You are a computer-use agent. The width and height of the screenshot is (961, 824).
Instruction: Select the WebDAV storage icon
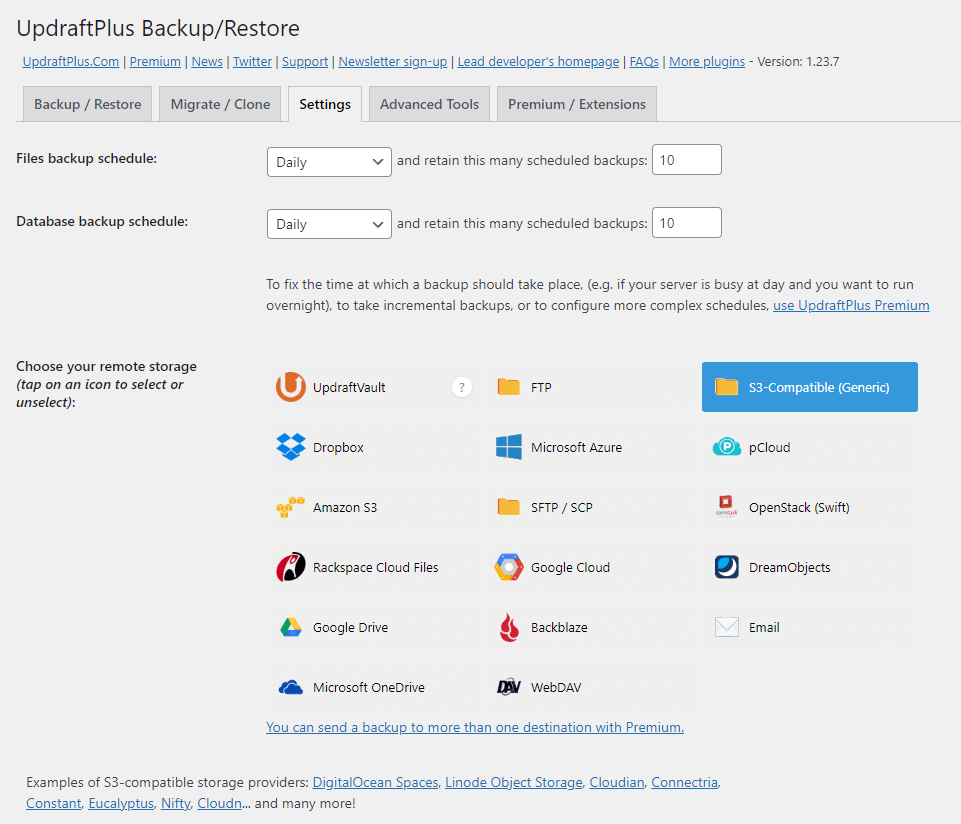pos(509,687)
